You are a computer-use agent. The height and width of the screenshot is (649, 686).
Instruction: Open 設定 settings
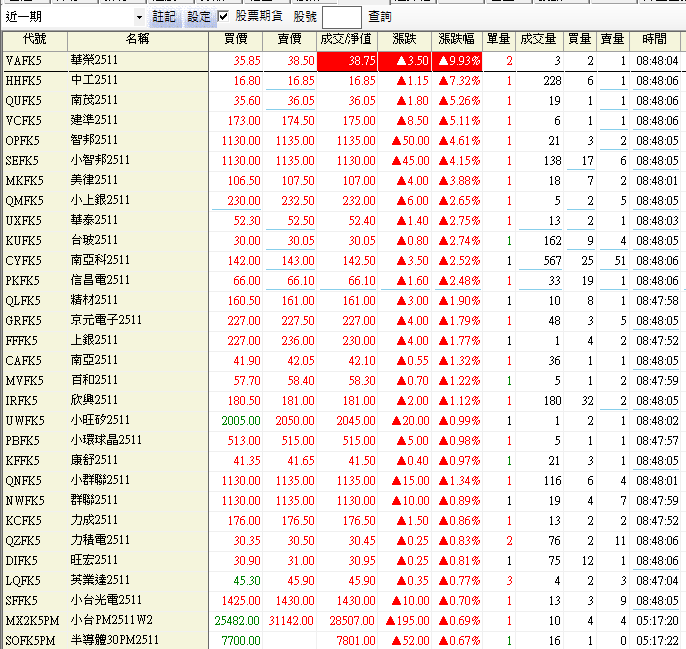199,17
